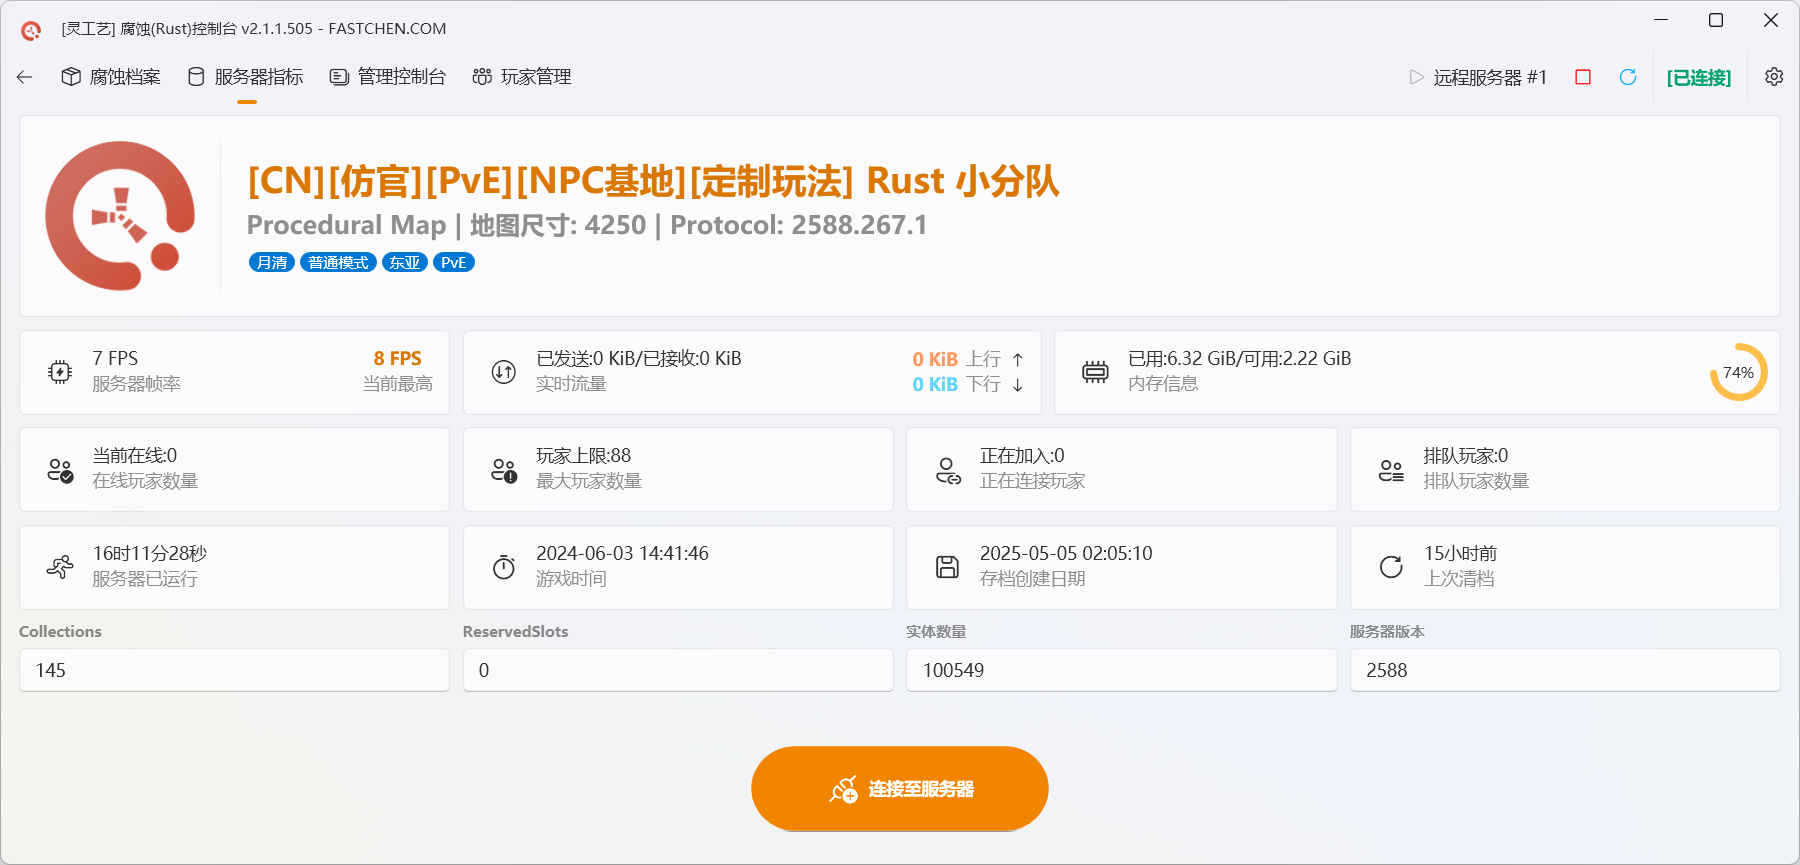Click the game time stopwatch icon
This screenshot has width=1800, height=865.
coord(504,567)
